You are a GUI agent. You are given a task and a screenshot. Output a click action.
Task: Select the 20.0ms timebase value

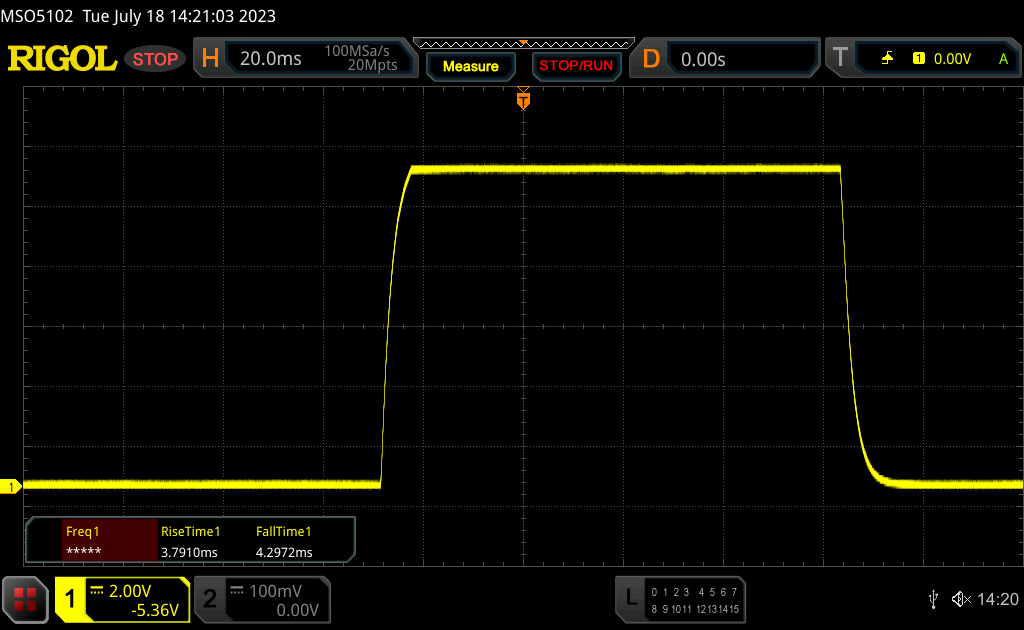(x=270, y=59)
